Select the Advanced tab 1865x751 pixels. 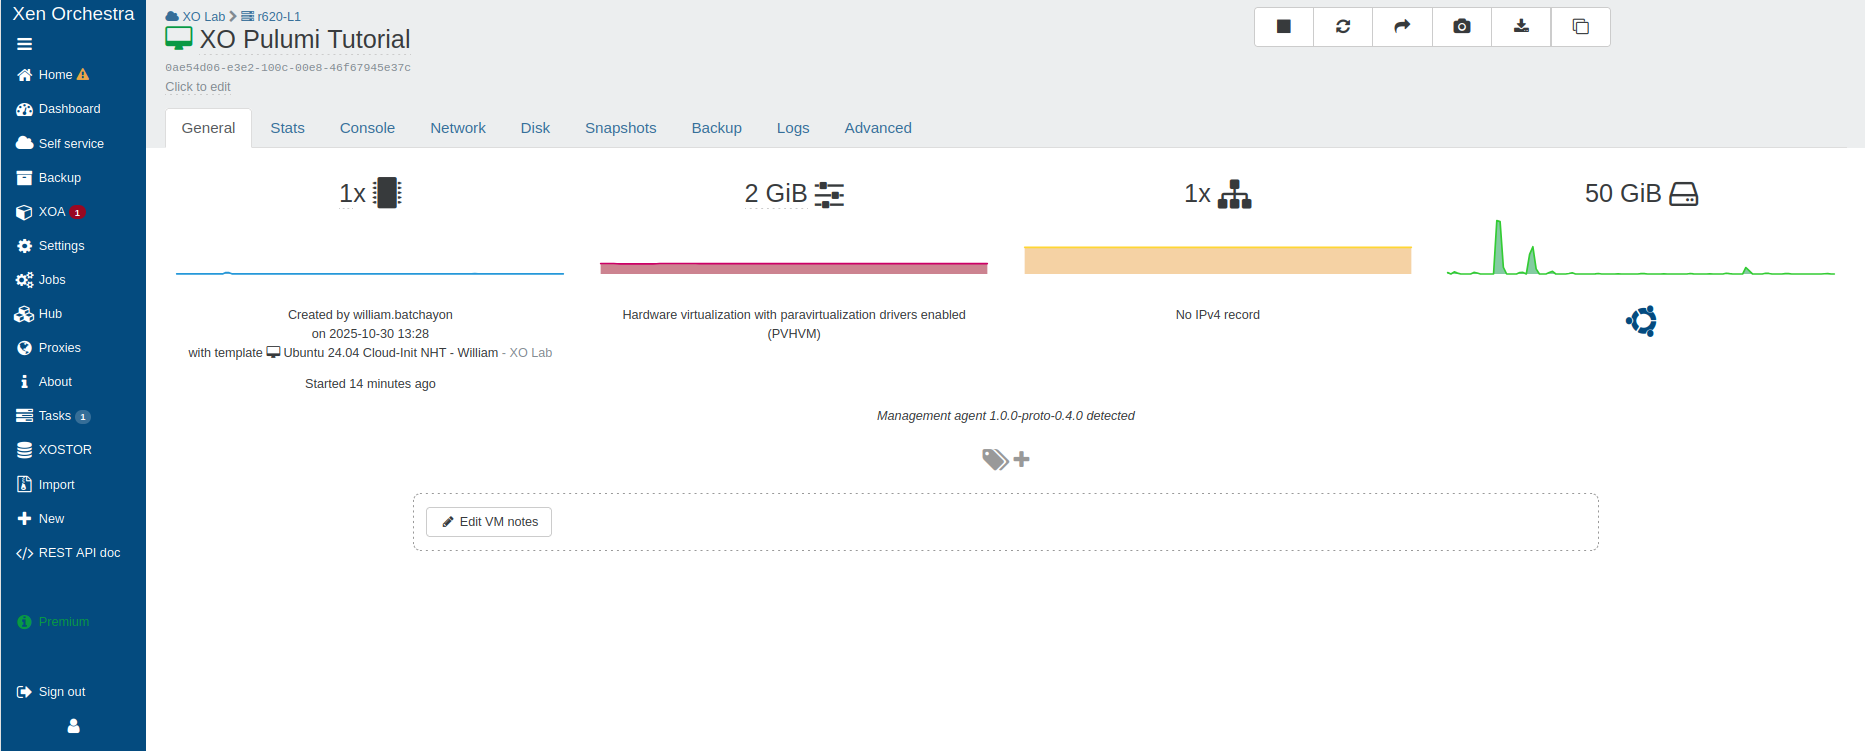[877, 128]
